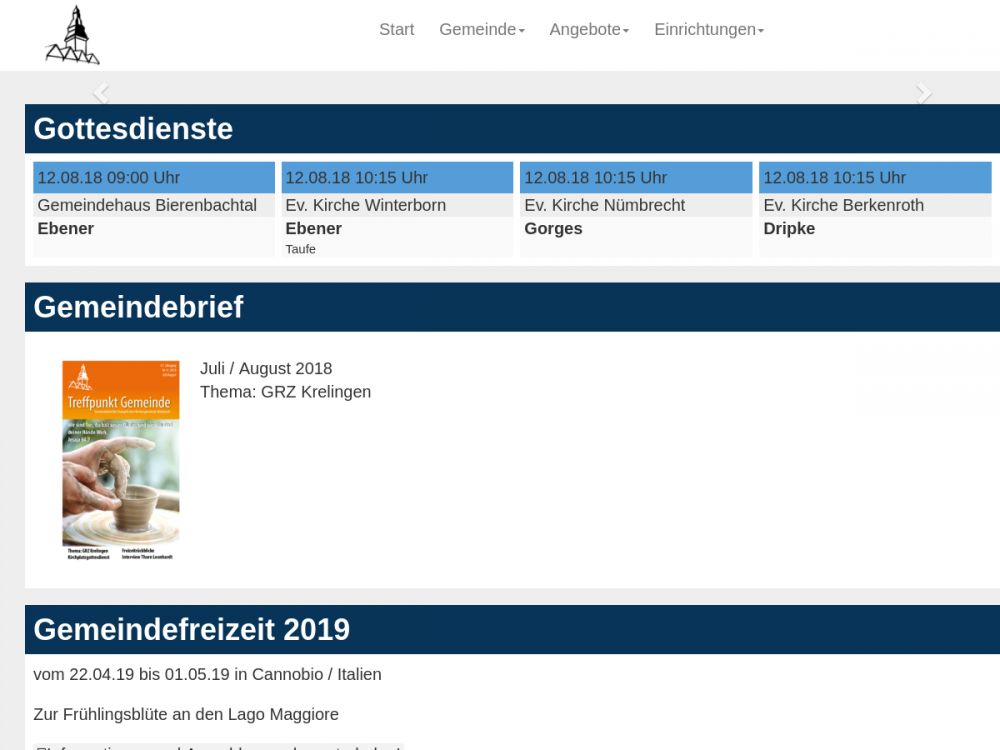Click pastor name Gorges
The image size is (1000, 750).
[x=553, y=229]
